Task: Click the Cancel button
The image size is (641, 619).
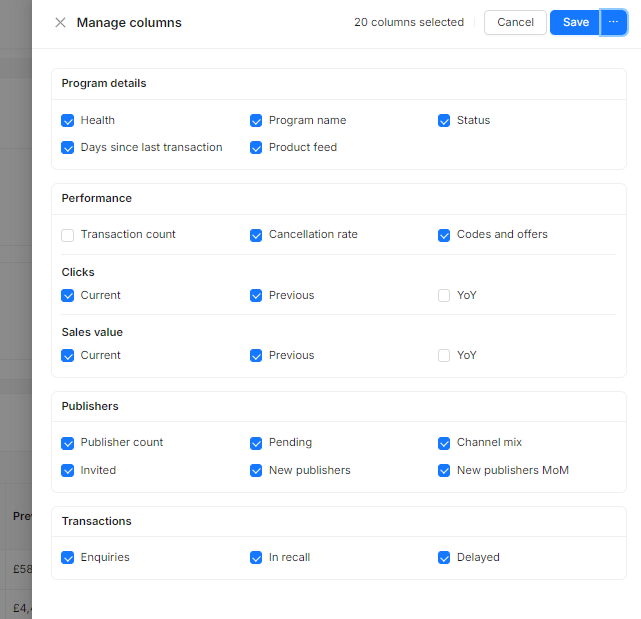Action: pyautogui.click(x=515, y=23)
